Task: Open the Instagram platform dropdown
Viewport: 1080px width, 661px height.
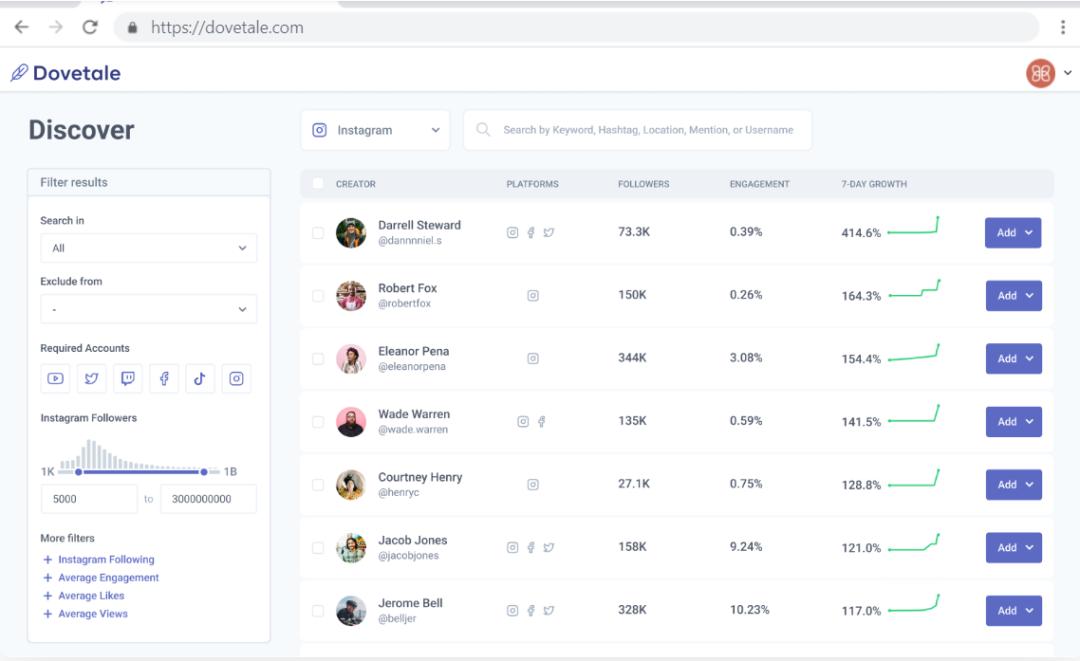Action: [x=375, y=130]
